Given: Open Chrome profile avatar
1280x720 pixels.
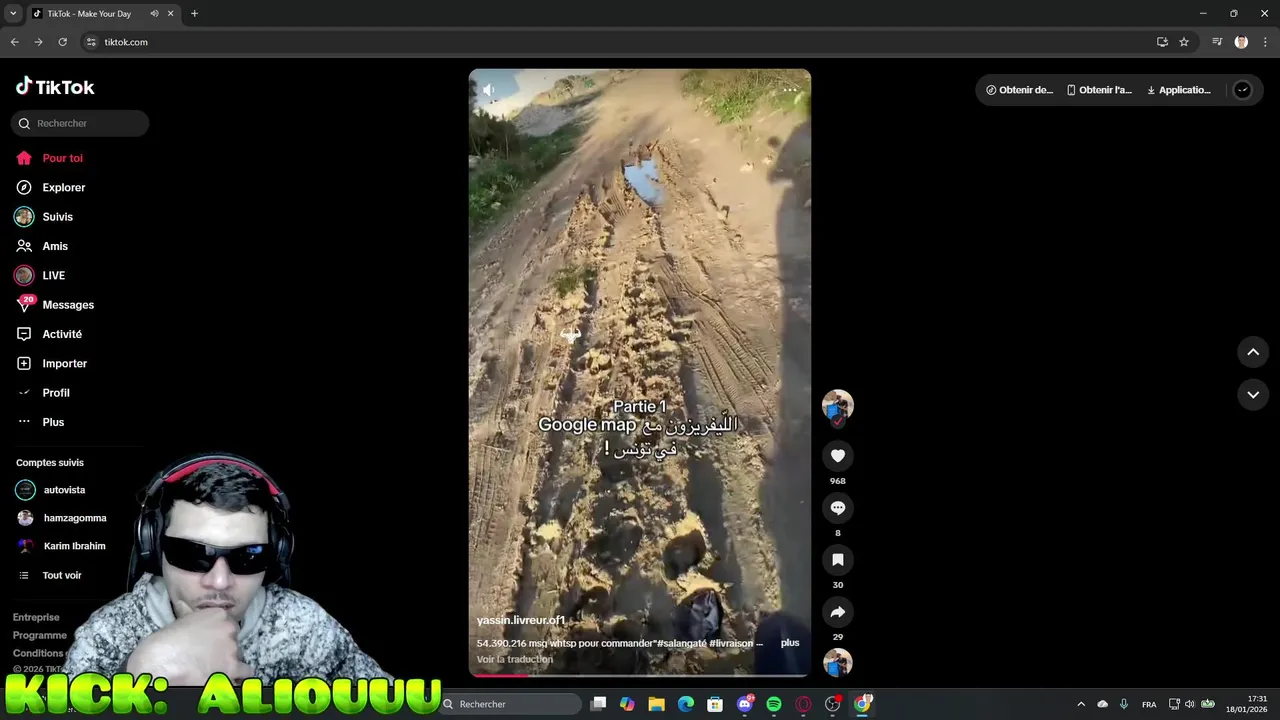Looking at the screenshot, I should tap(1241, 42).
